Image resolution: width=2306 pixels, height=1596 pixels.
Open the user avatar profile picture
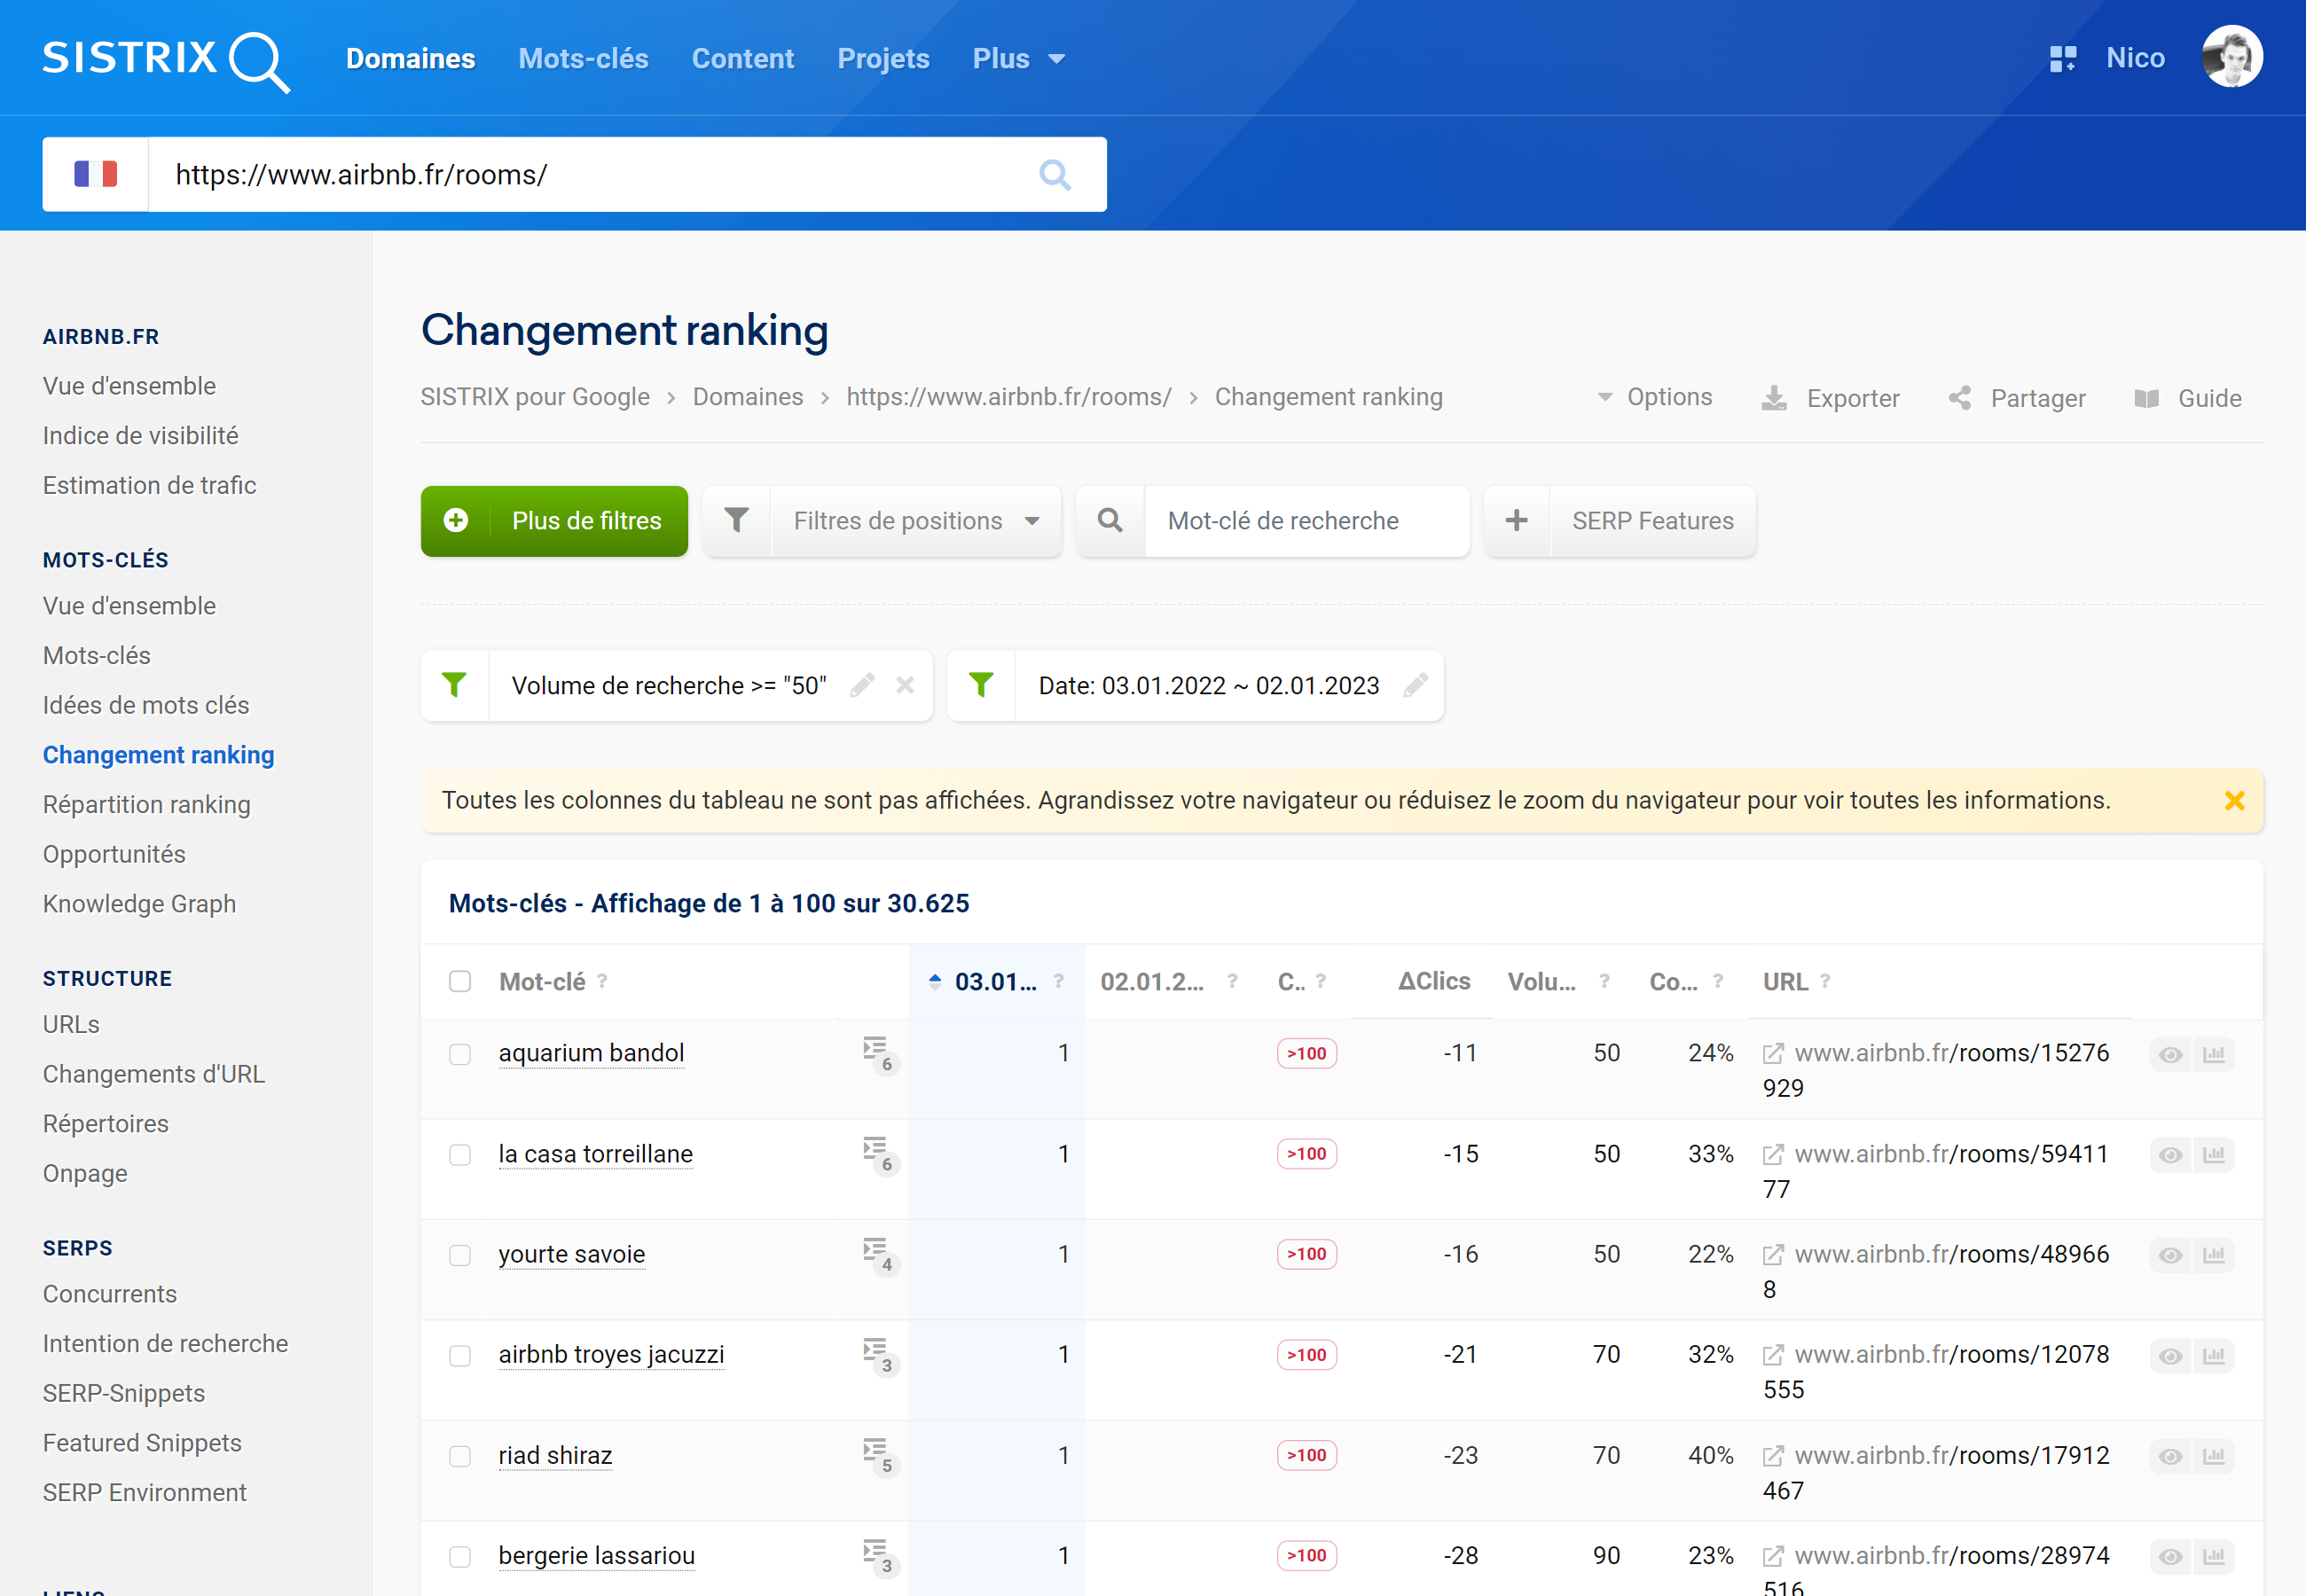[x=2232, y=57]
